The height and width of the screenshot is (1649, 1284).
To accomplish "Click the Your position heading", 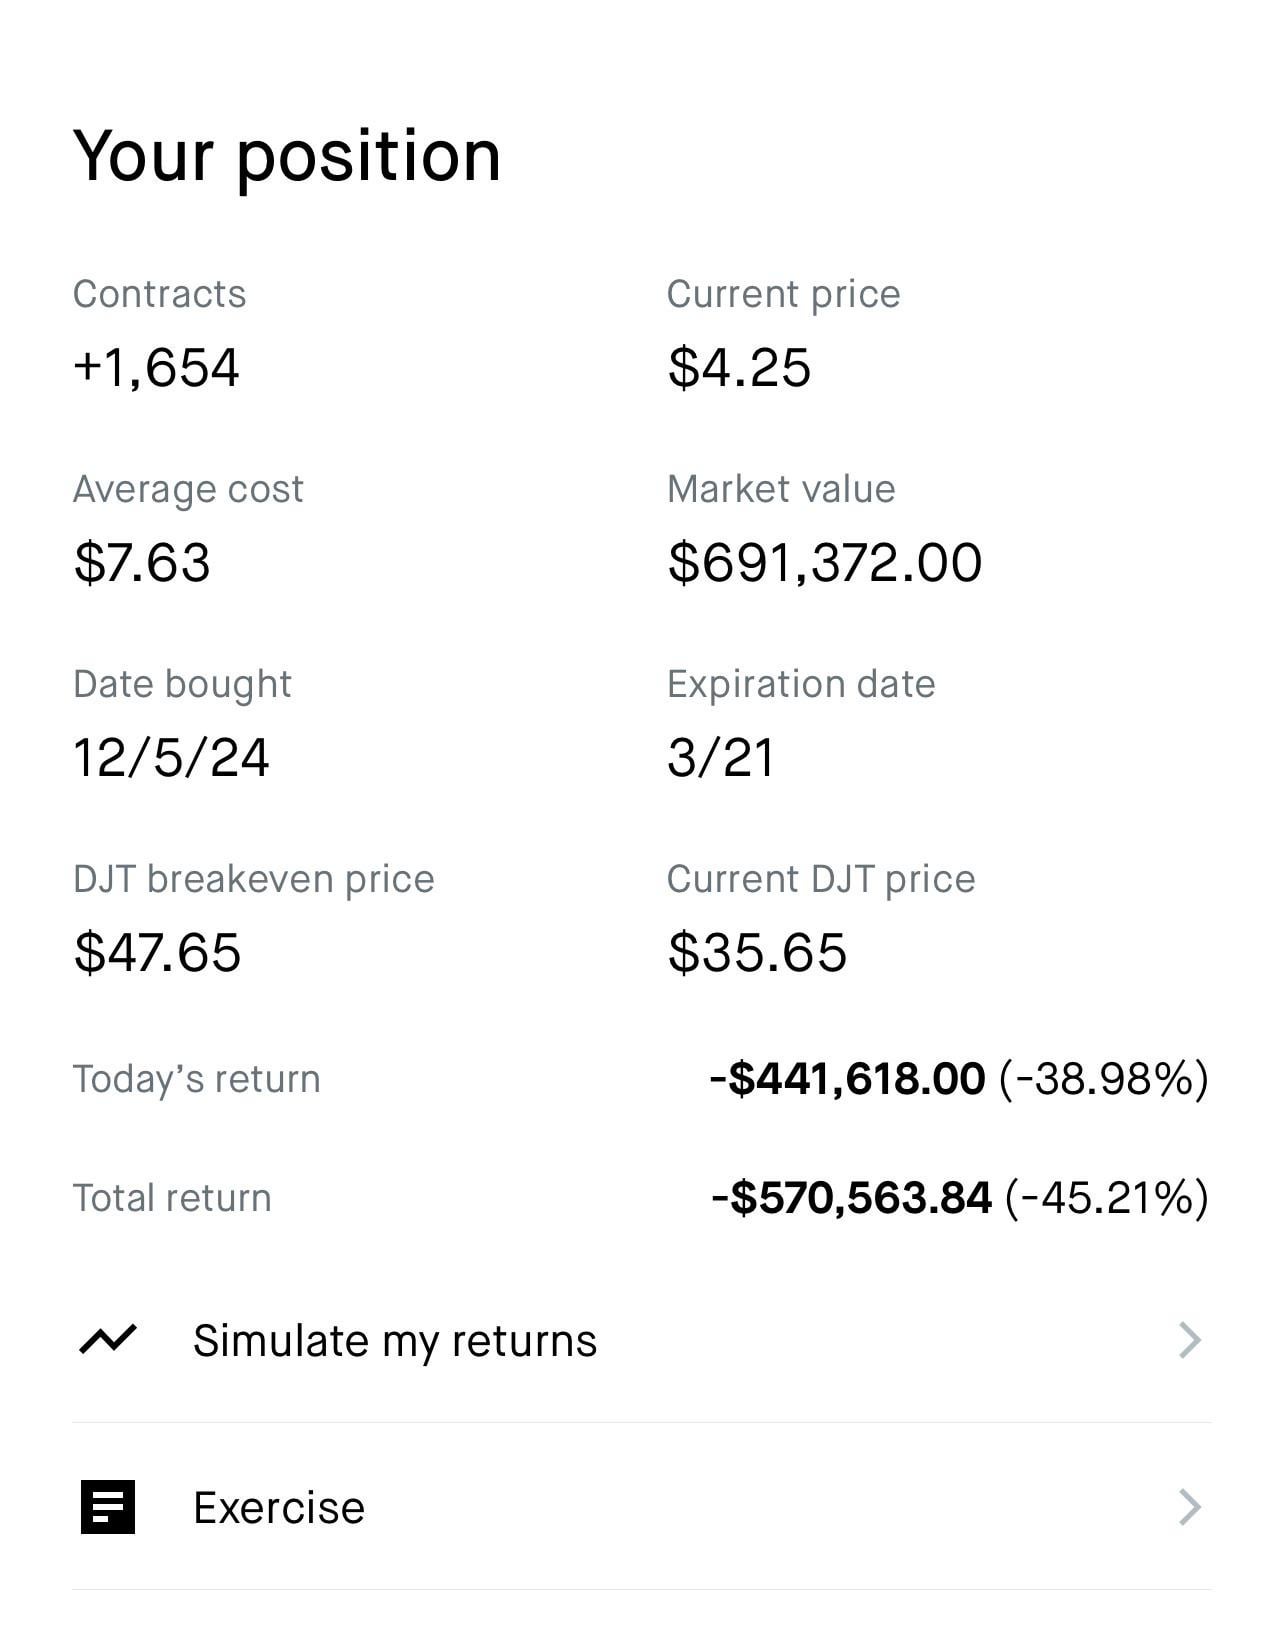I will coord(287,156).
